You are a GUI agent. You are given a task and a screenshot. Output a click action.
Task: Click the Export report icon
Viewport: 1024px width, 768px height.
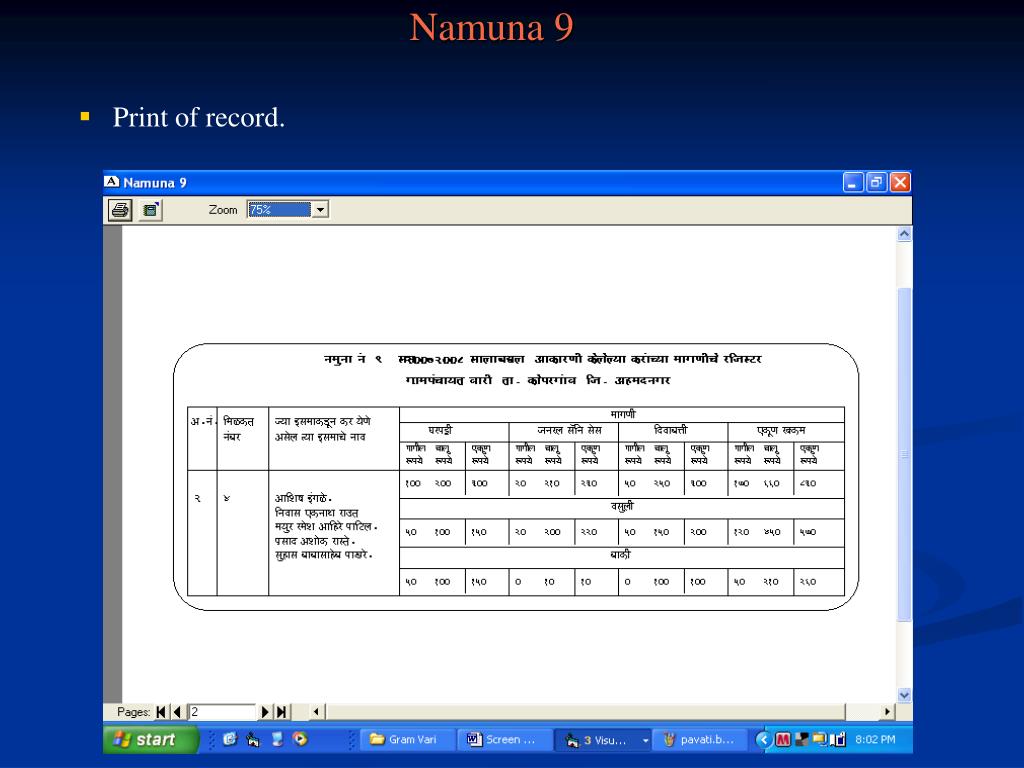151,210
